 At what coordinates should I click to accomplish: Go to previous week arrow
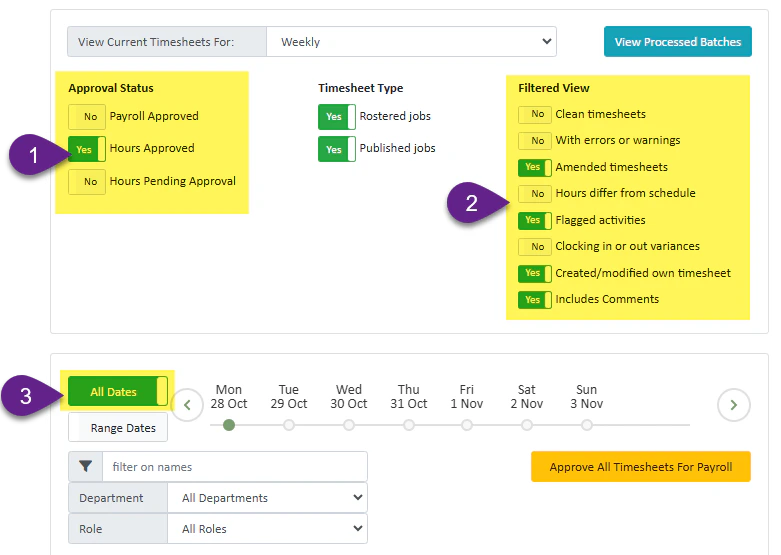click(187, 405)
